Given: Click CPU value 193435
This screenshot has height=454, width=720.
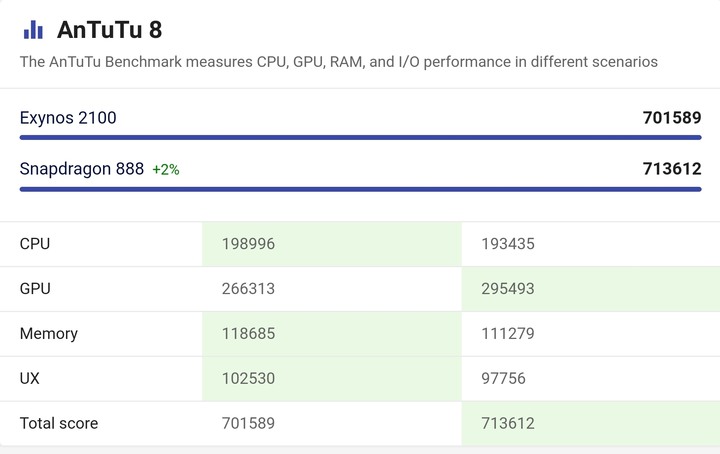Looking at the screenshot, I should click(x=508, y=244).
